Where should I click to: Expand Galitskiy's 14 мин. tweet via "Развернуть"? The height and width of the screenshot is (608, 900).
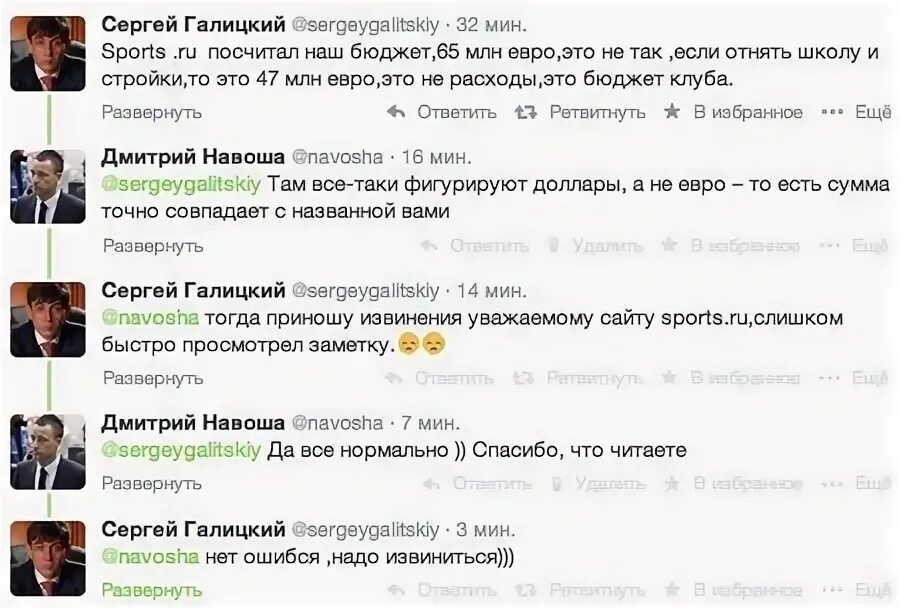coord(152,378)
